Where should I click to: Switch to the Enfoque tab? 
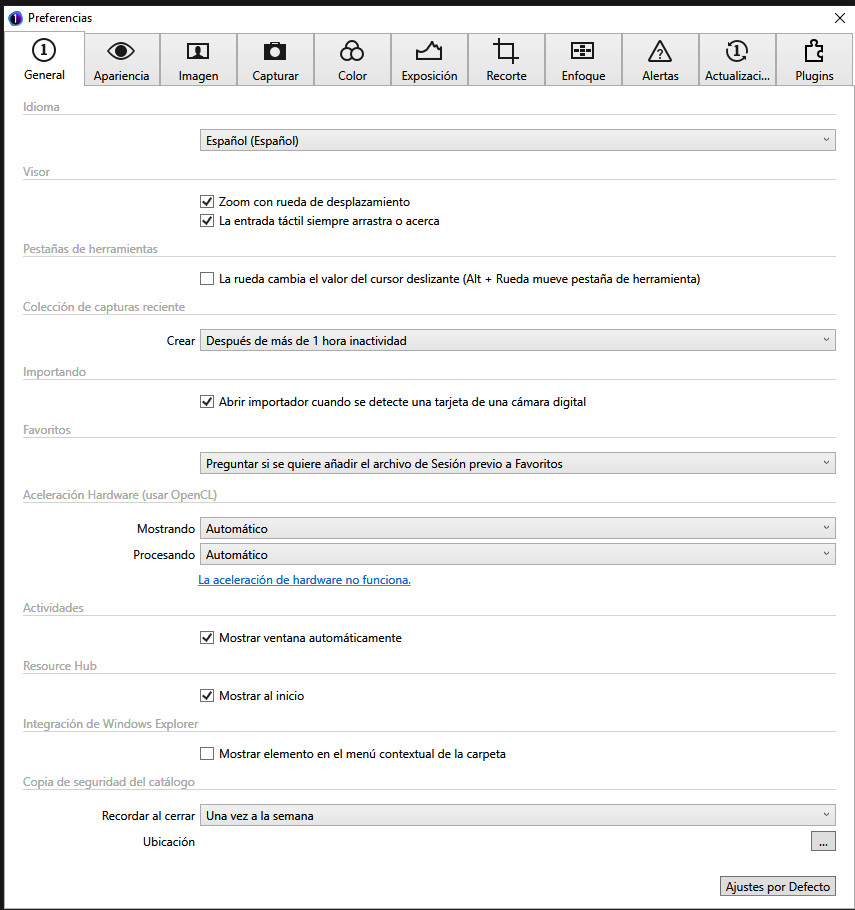pos(583,60)
